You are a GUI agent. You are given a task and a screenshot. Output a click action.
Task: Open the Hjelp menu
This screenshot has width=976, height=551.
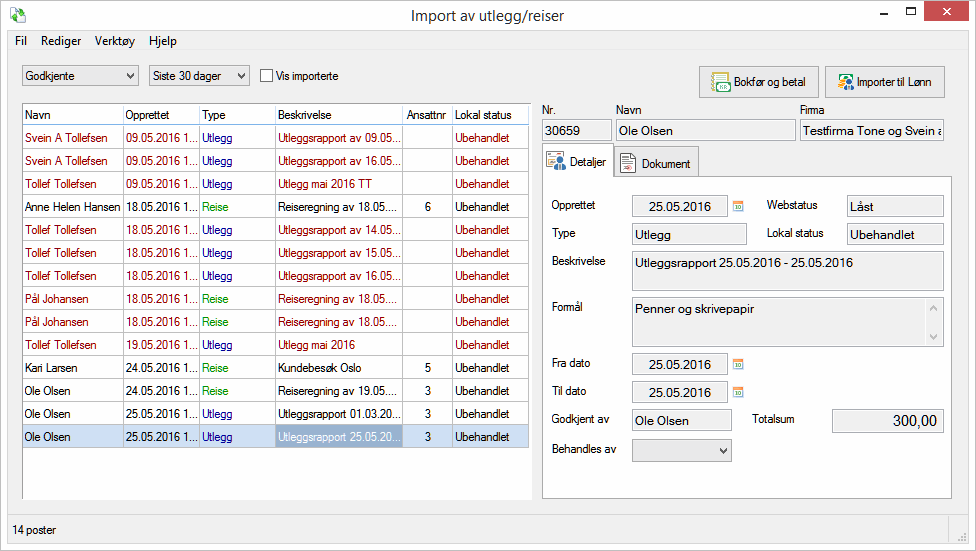(x=162, y=41)
